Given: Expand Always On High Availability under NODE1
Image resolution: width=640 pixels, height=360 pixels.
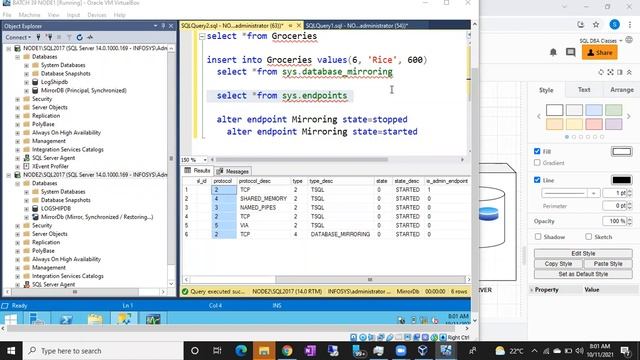Looking at the screenshot, I should (18, 133).
